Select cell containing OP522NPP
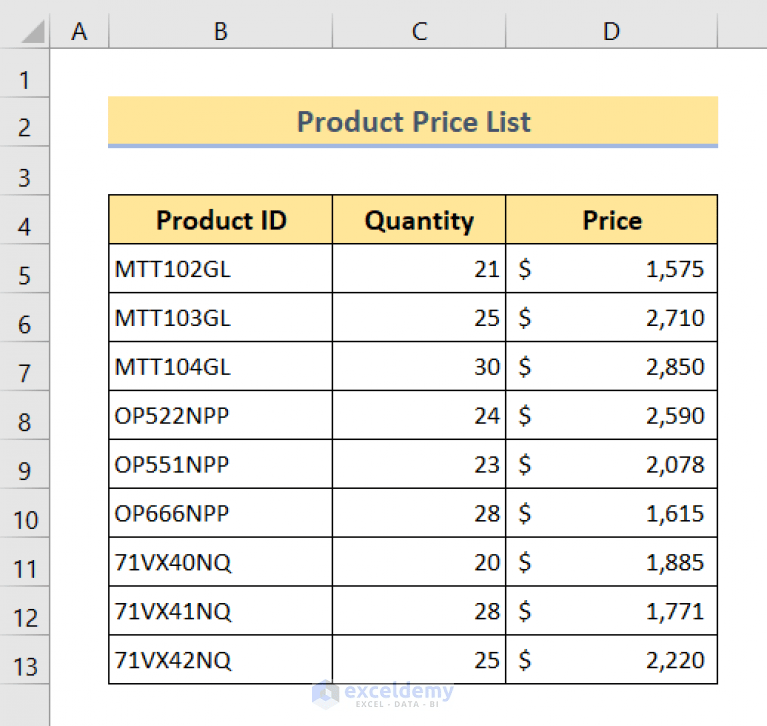Screen dimensions: 767x726 221,415
